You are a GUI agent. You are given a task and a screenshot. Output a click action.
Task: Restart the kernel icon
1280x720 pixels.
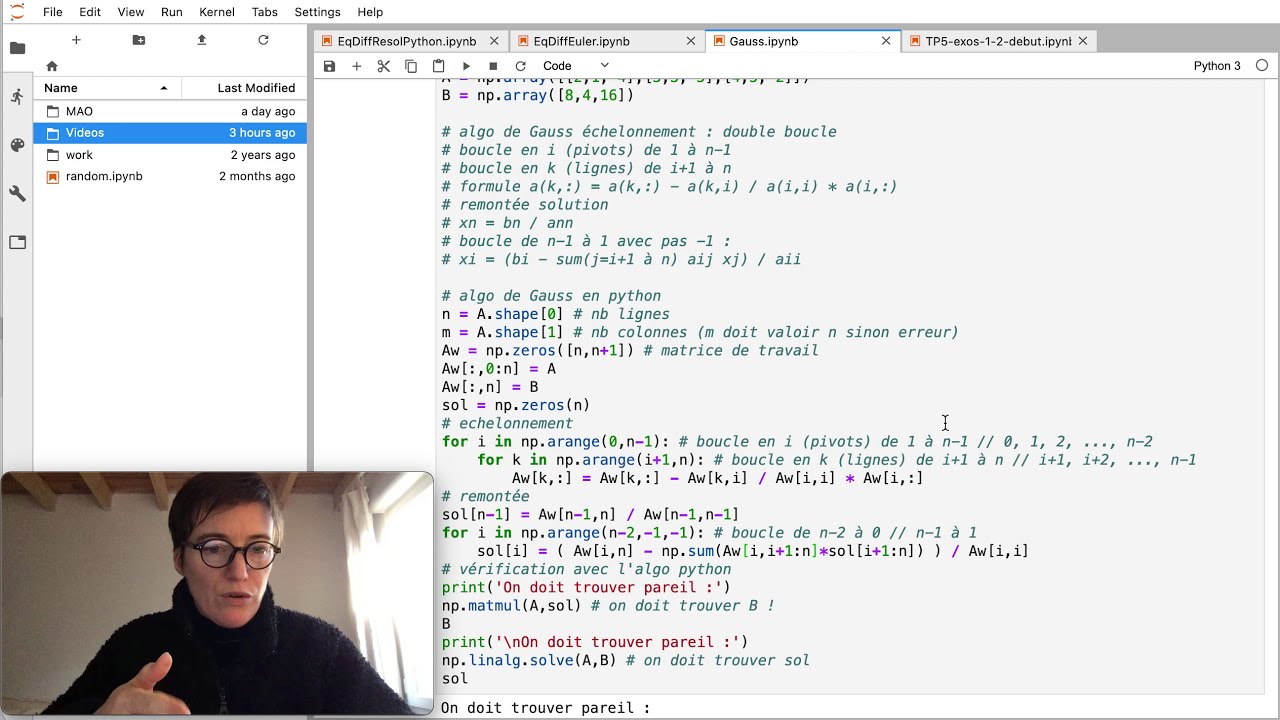pyautogui.click(x=520, y=66)
